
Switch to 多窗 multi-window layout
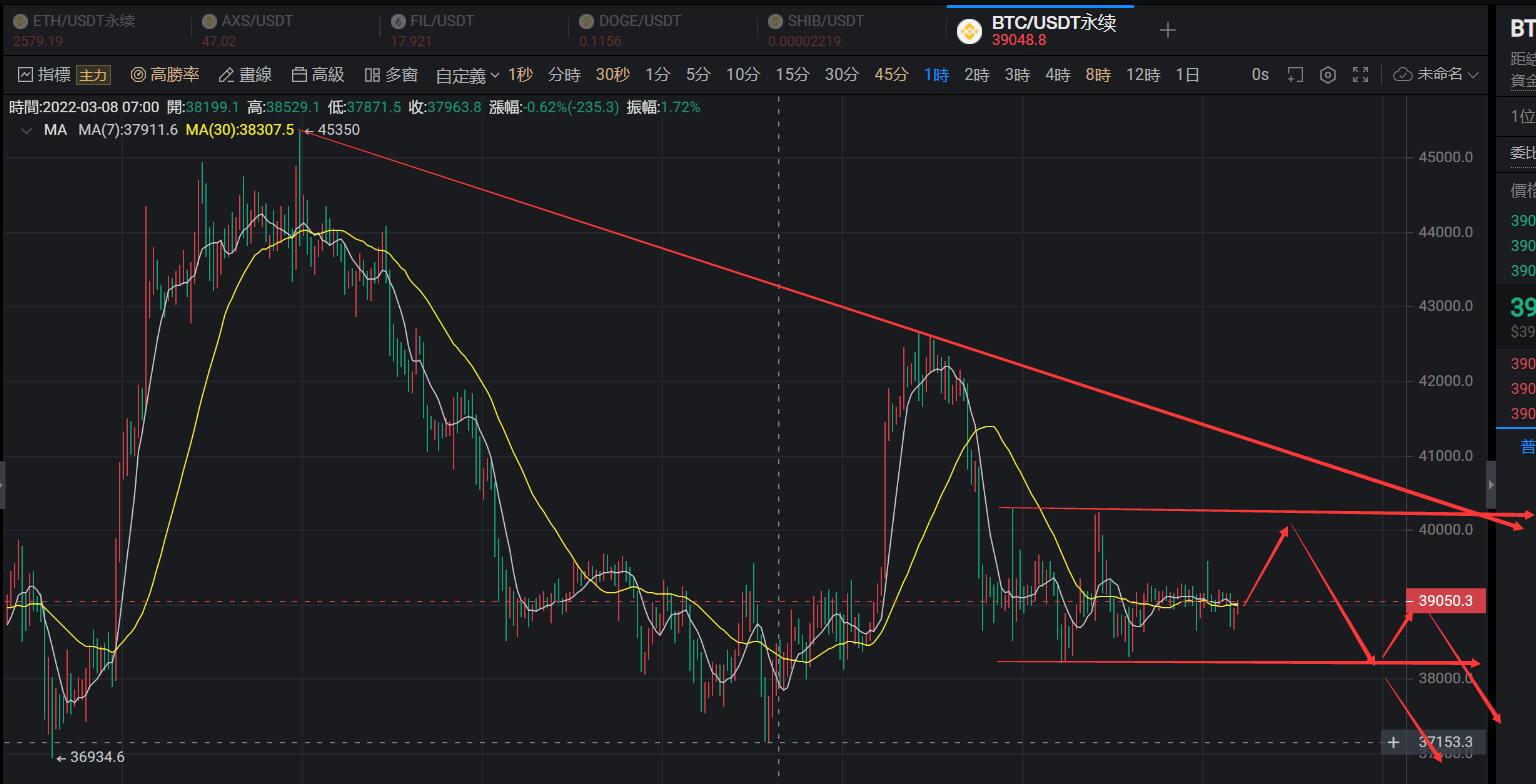coord(391,75)
